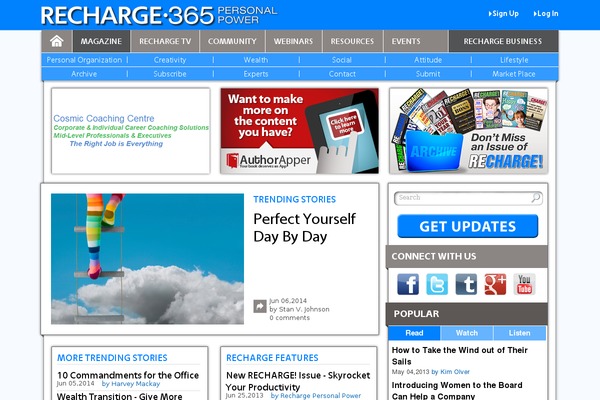Open the Facebook icon under Connect With Us
600x400 pixels.
click(x=408, y=284)
